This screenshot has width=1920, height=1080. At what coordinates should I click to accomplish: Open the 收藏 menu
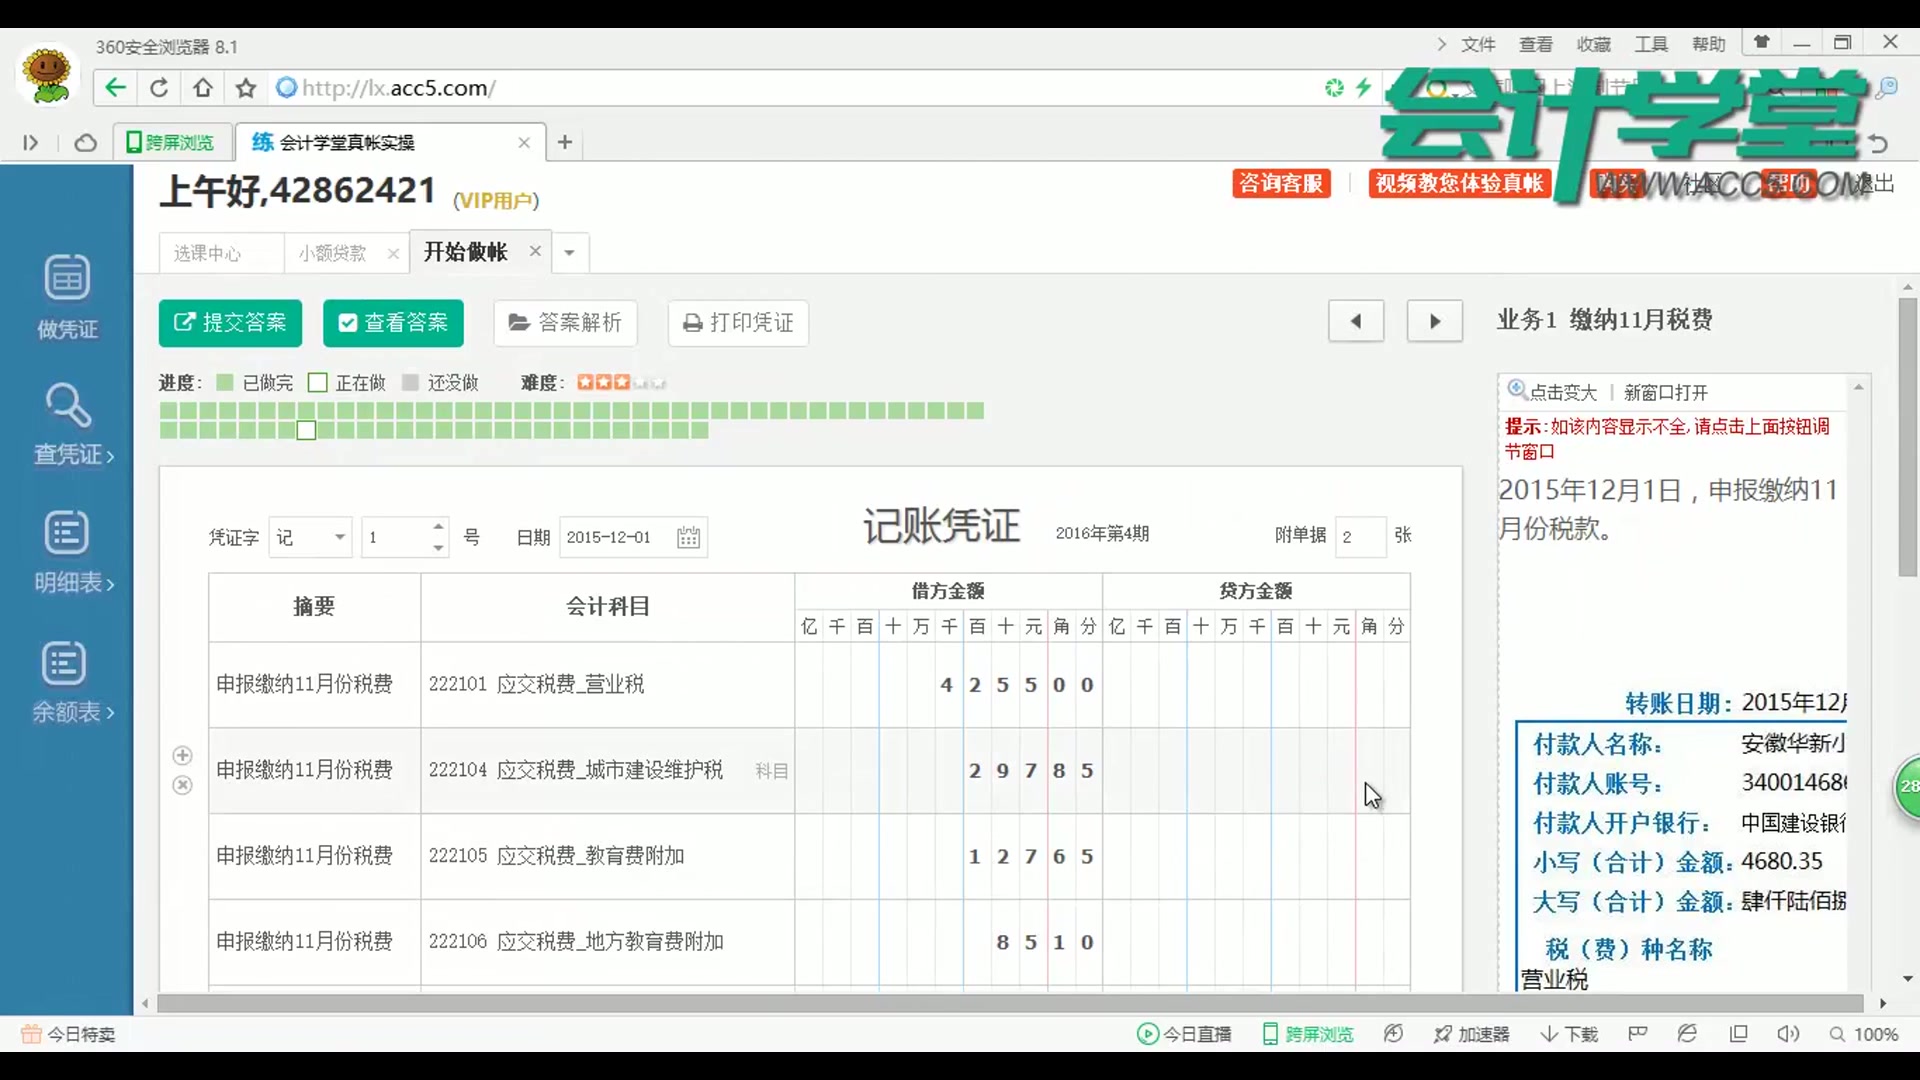(x=1593, y=44)
